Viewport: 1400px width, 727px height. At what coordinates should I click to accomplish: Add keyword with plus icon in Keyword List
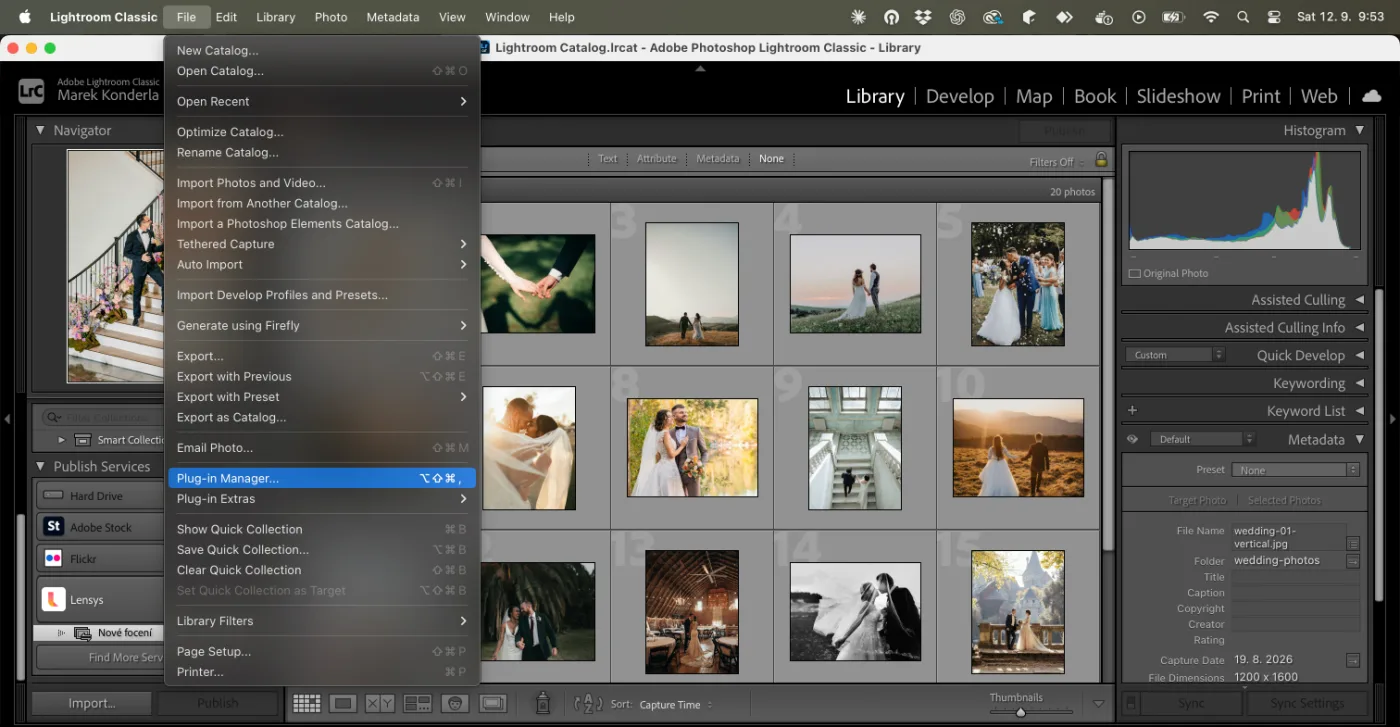click(x=1132, y=410)
